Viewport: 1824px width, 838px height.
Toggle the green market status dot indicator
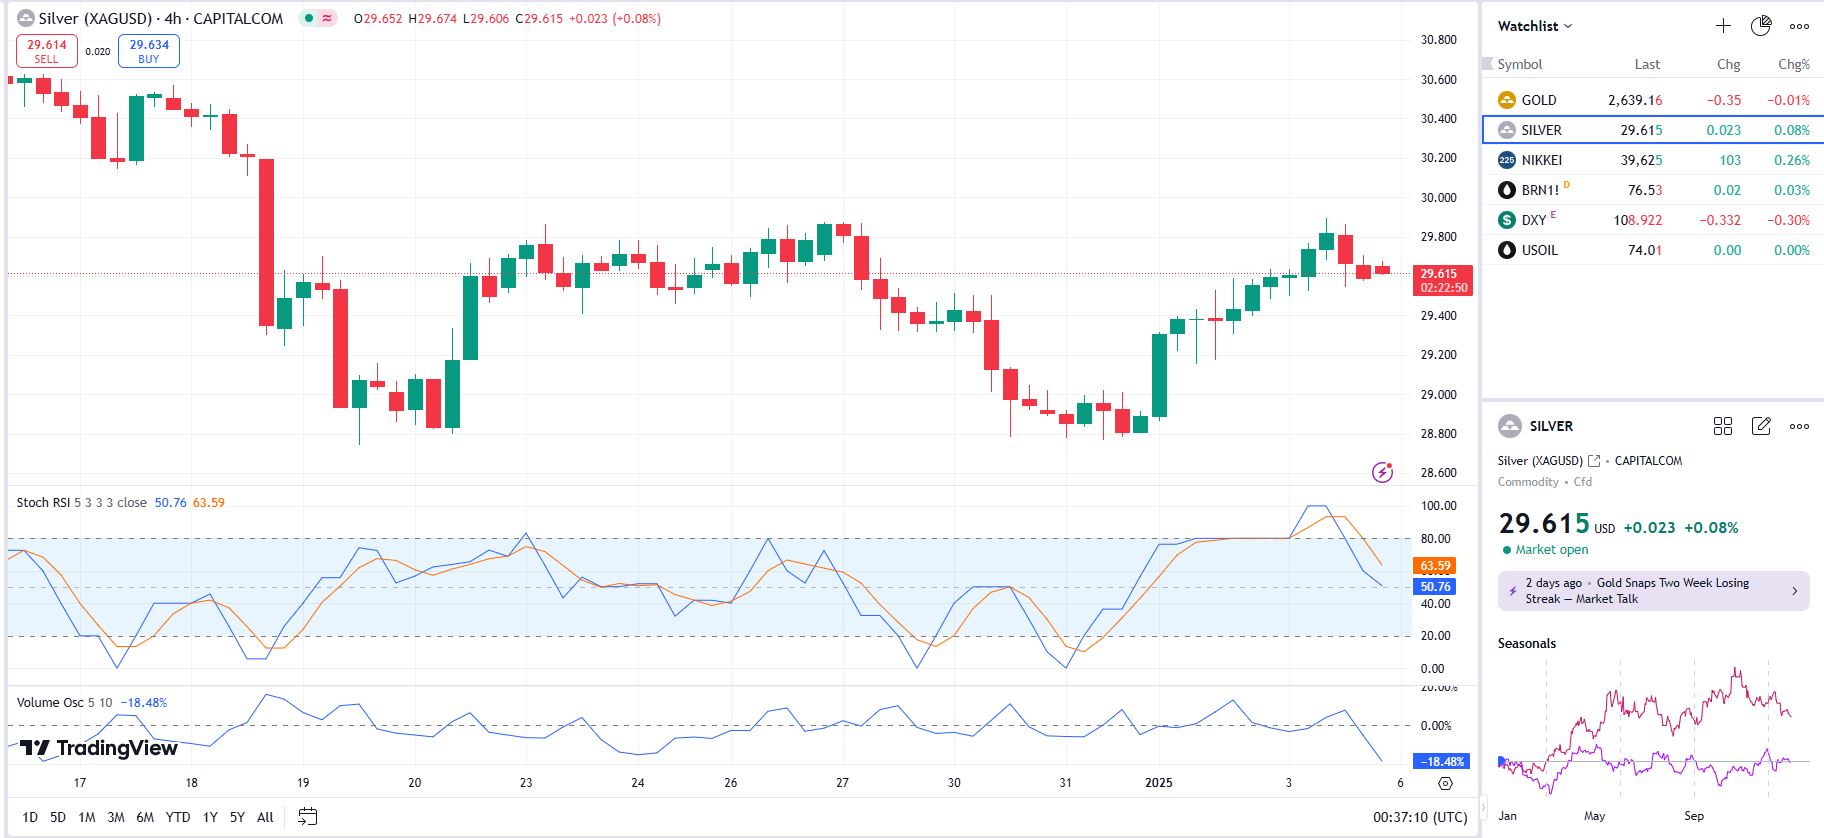[310, 18]
